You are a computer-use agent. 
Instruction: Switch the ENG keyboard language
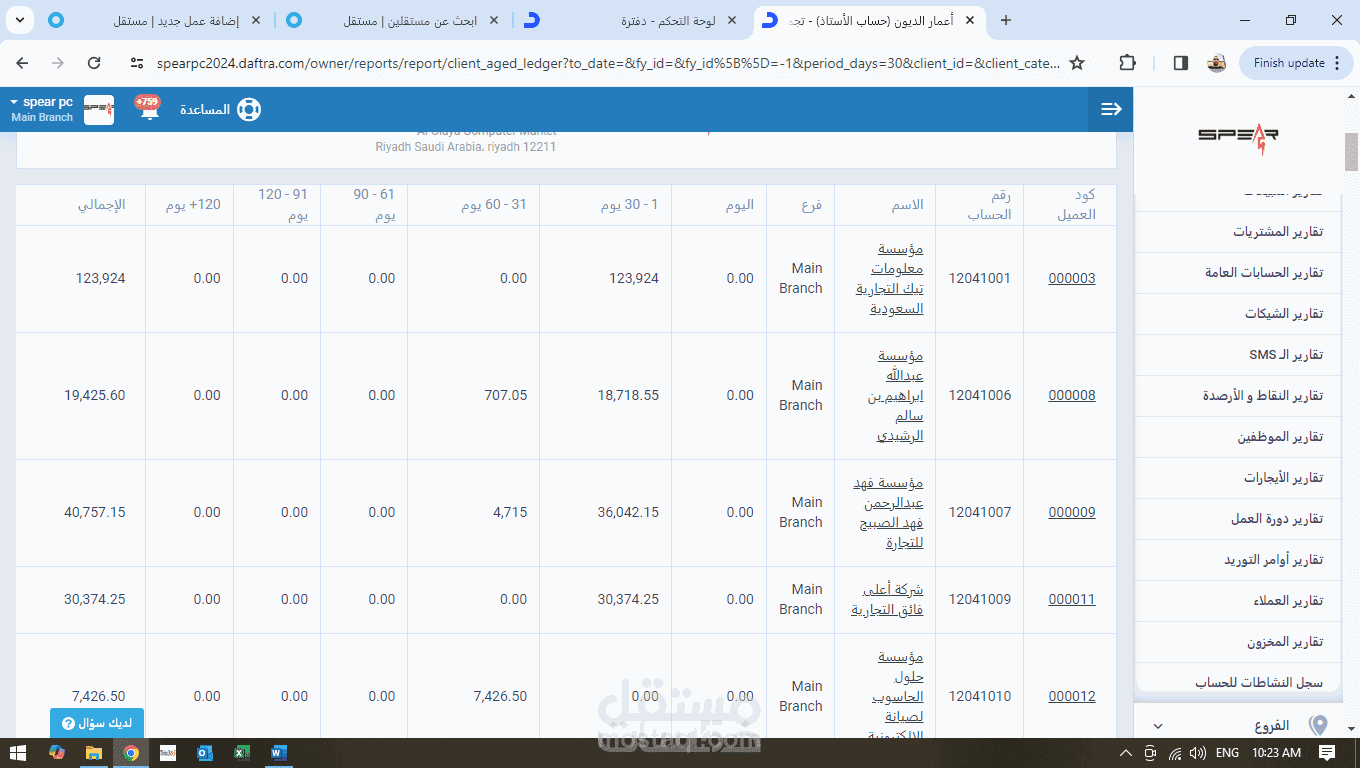click(1227, 753)
